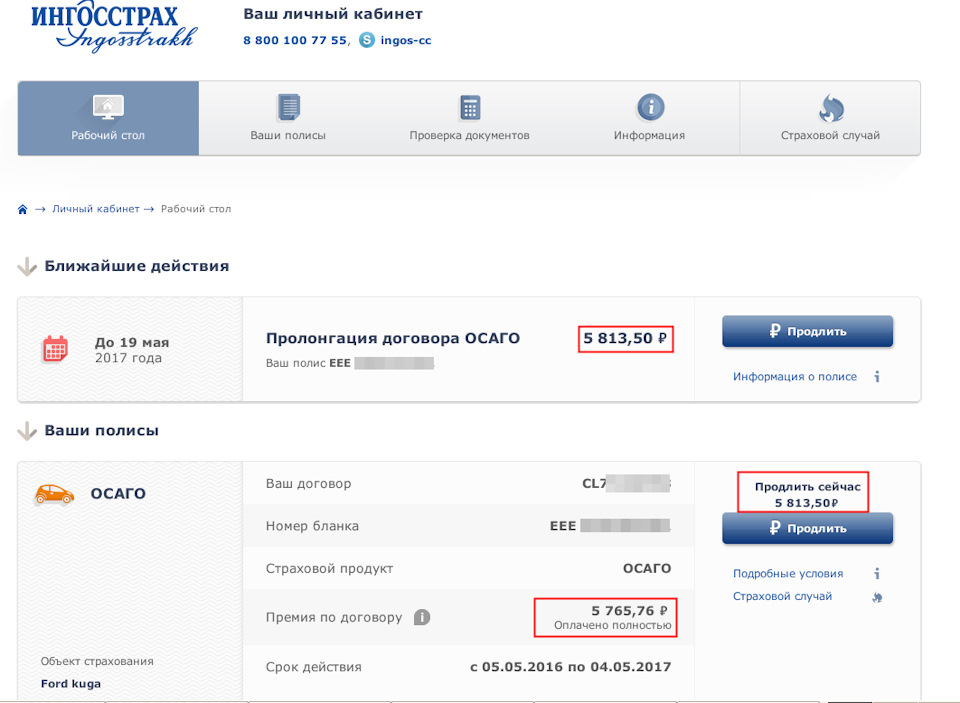The width and height of the screenshot is (960, 703).
Task: Click the Ingosstrakh logo
Action: [x=114, y=28]
